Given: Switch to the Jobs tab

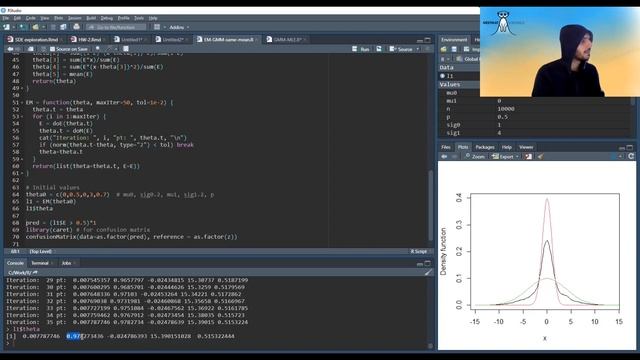Looking at the screenshot, I should pos(67,263).
